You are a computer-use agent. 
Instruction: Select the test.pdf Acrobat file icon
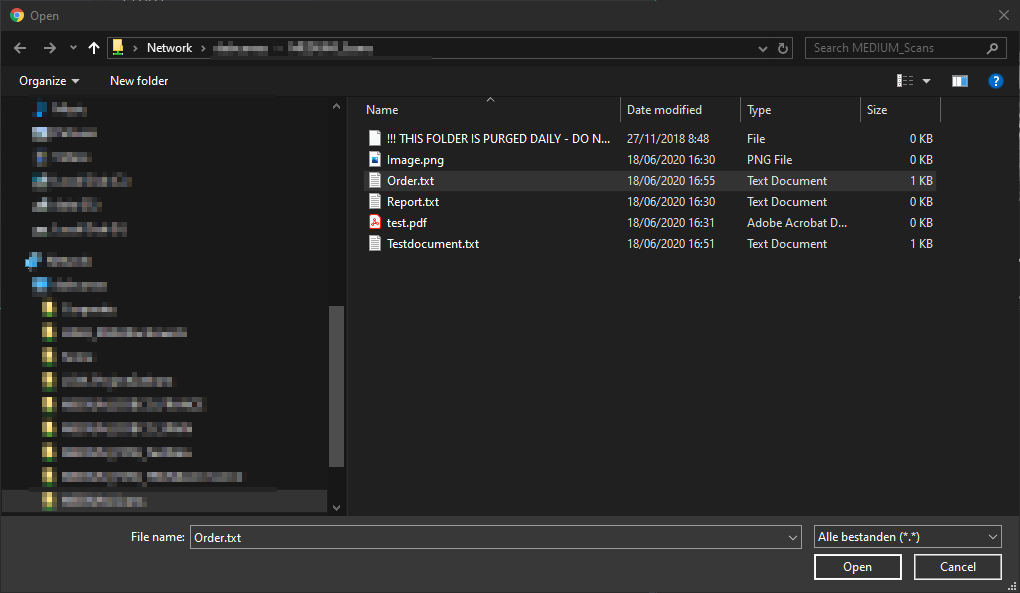point(375,223)
